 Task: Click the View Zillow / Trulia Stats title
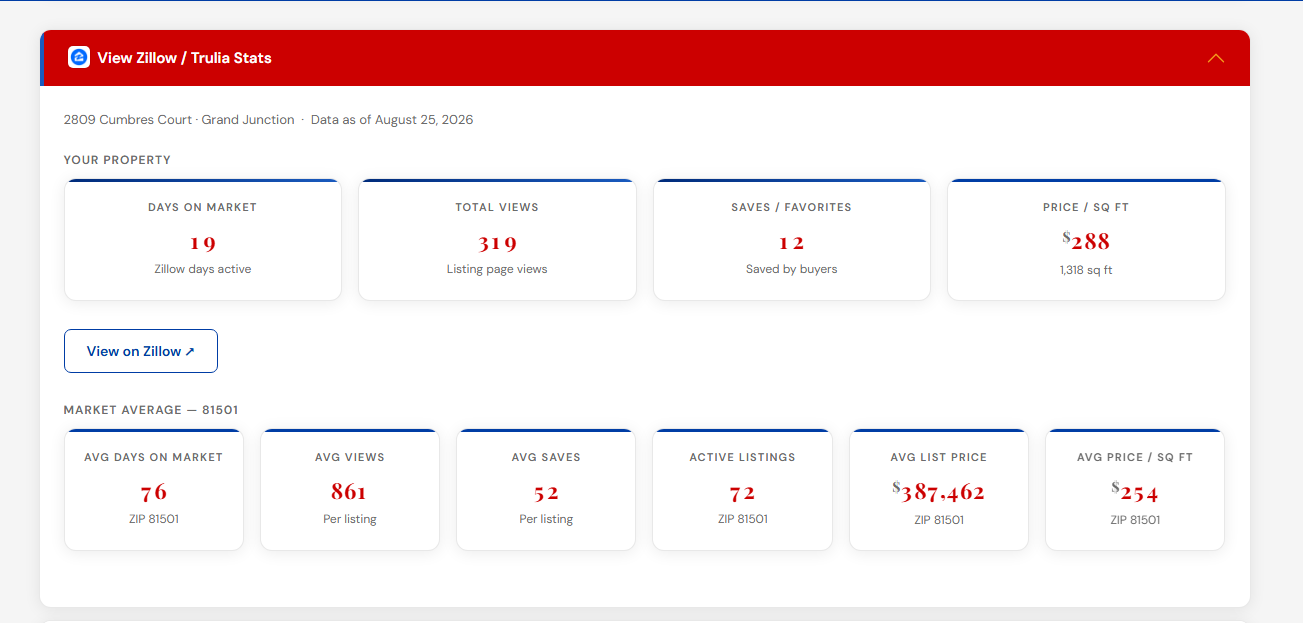tap(184, 58)
